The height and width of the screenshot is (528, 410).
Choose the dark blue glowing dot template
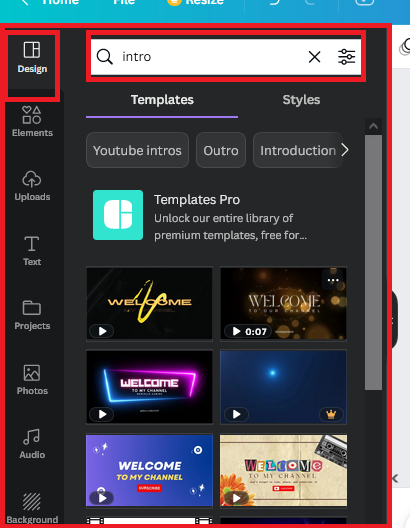pyautogui.click(x=283, y=386)
